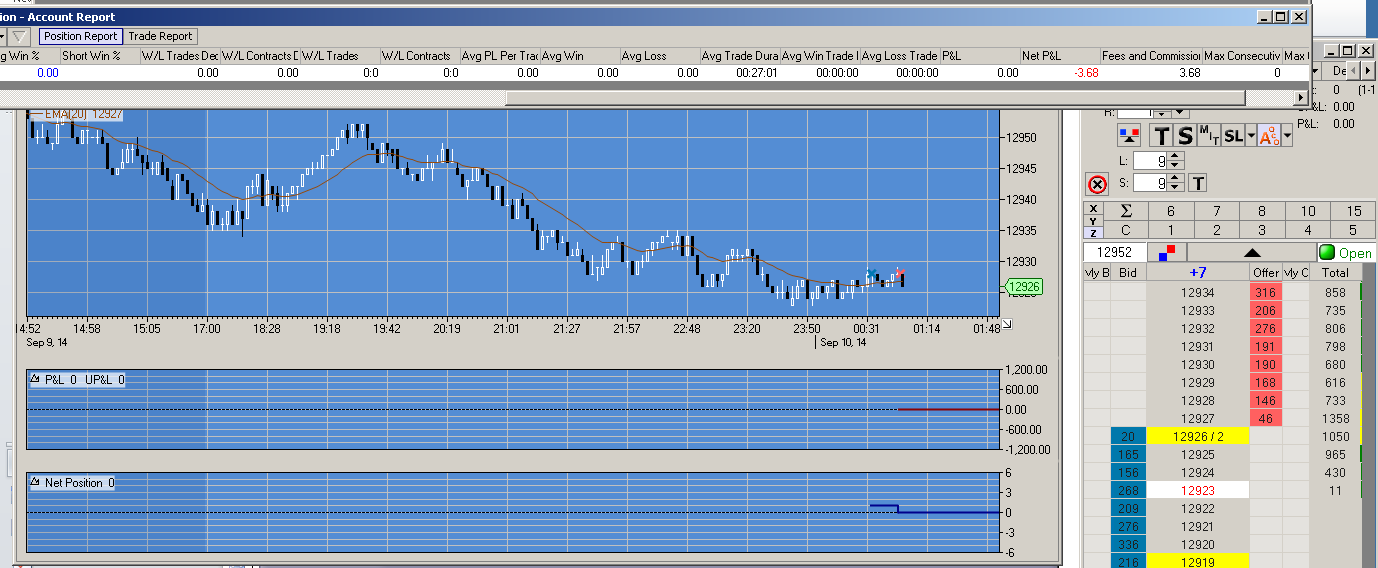Click bid size 268 at price 12923
Screen dimensions: 1378x568
tap(1128, 490)
